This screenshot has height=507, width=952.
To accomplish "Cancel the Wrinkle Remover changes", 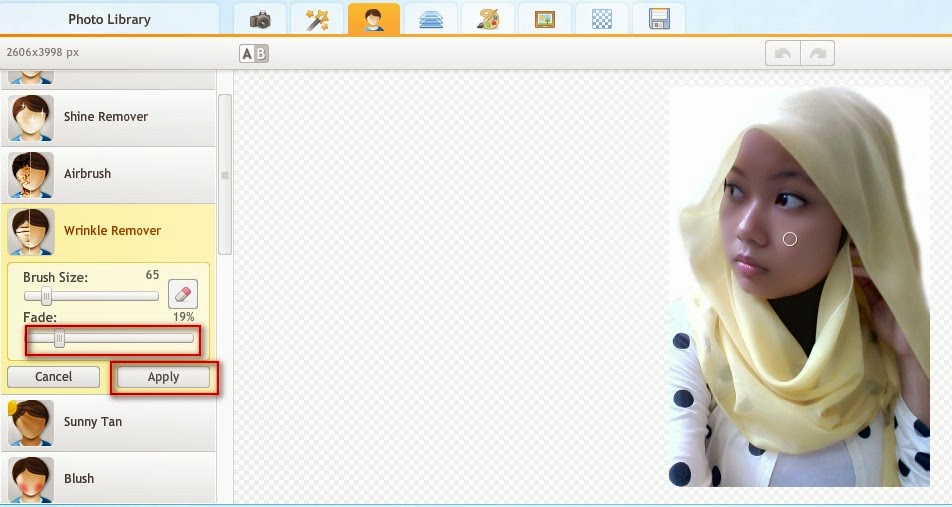I will point(53,376).
